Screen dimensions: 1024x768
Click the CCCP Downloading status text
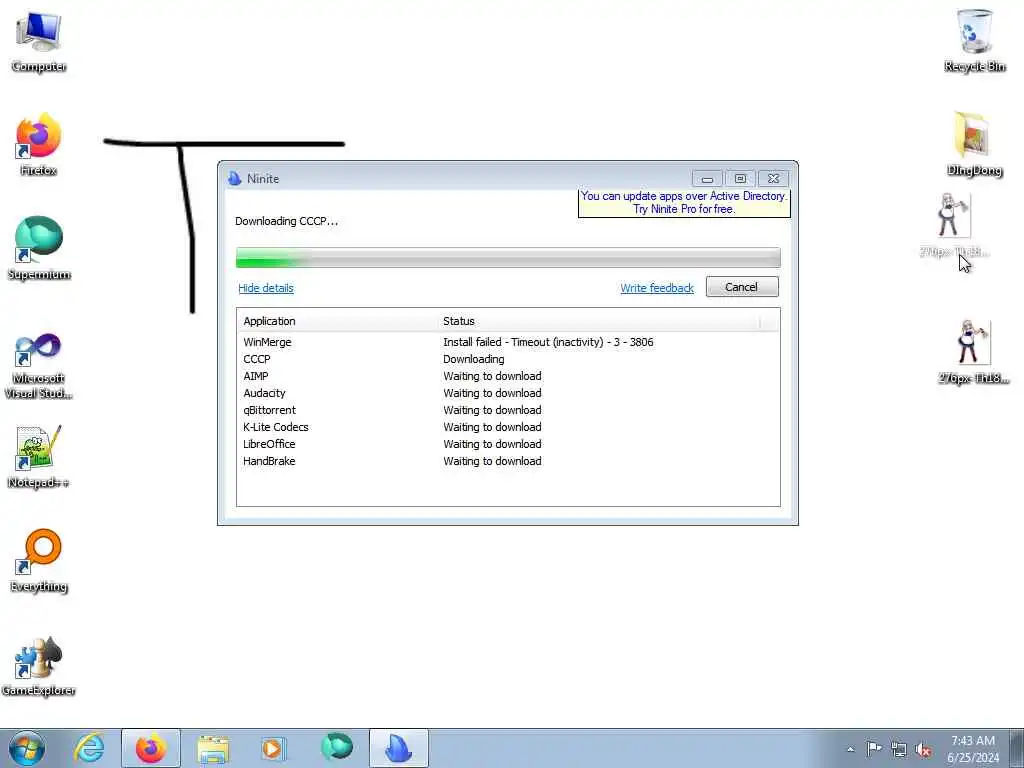point(473,359)
